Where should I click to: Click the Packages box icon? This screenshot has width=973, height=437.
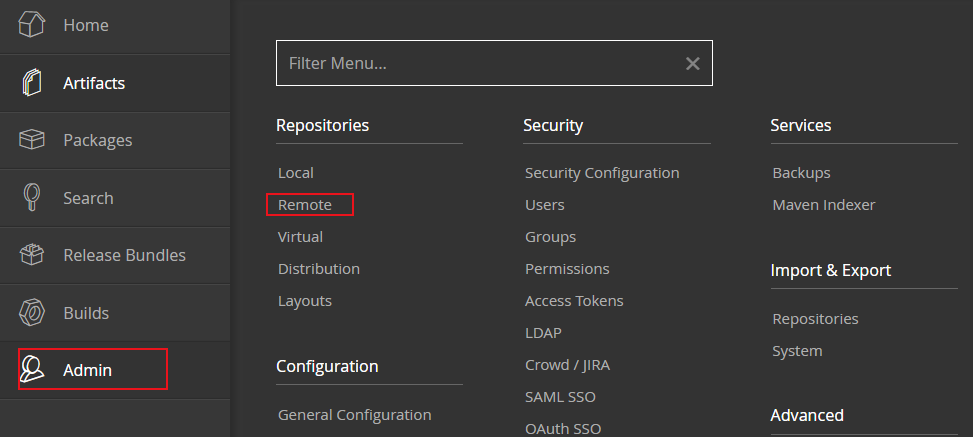tap(32, 140)
